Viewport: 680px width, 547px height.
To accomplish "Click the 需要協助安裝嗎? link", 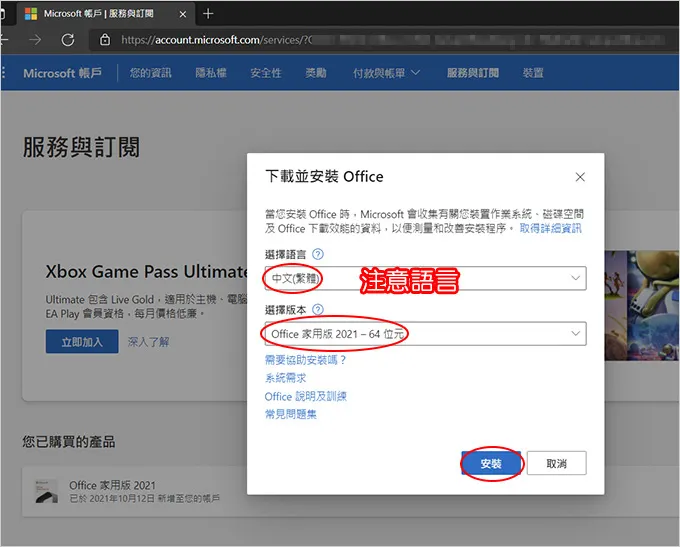I will pyautogui.click(x=305, y=360).
